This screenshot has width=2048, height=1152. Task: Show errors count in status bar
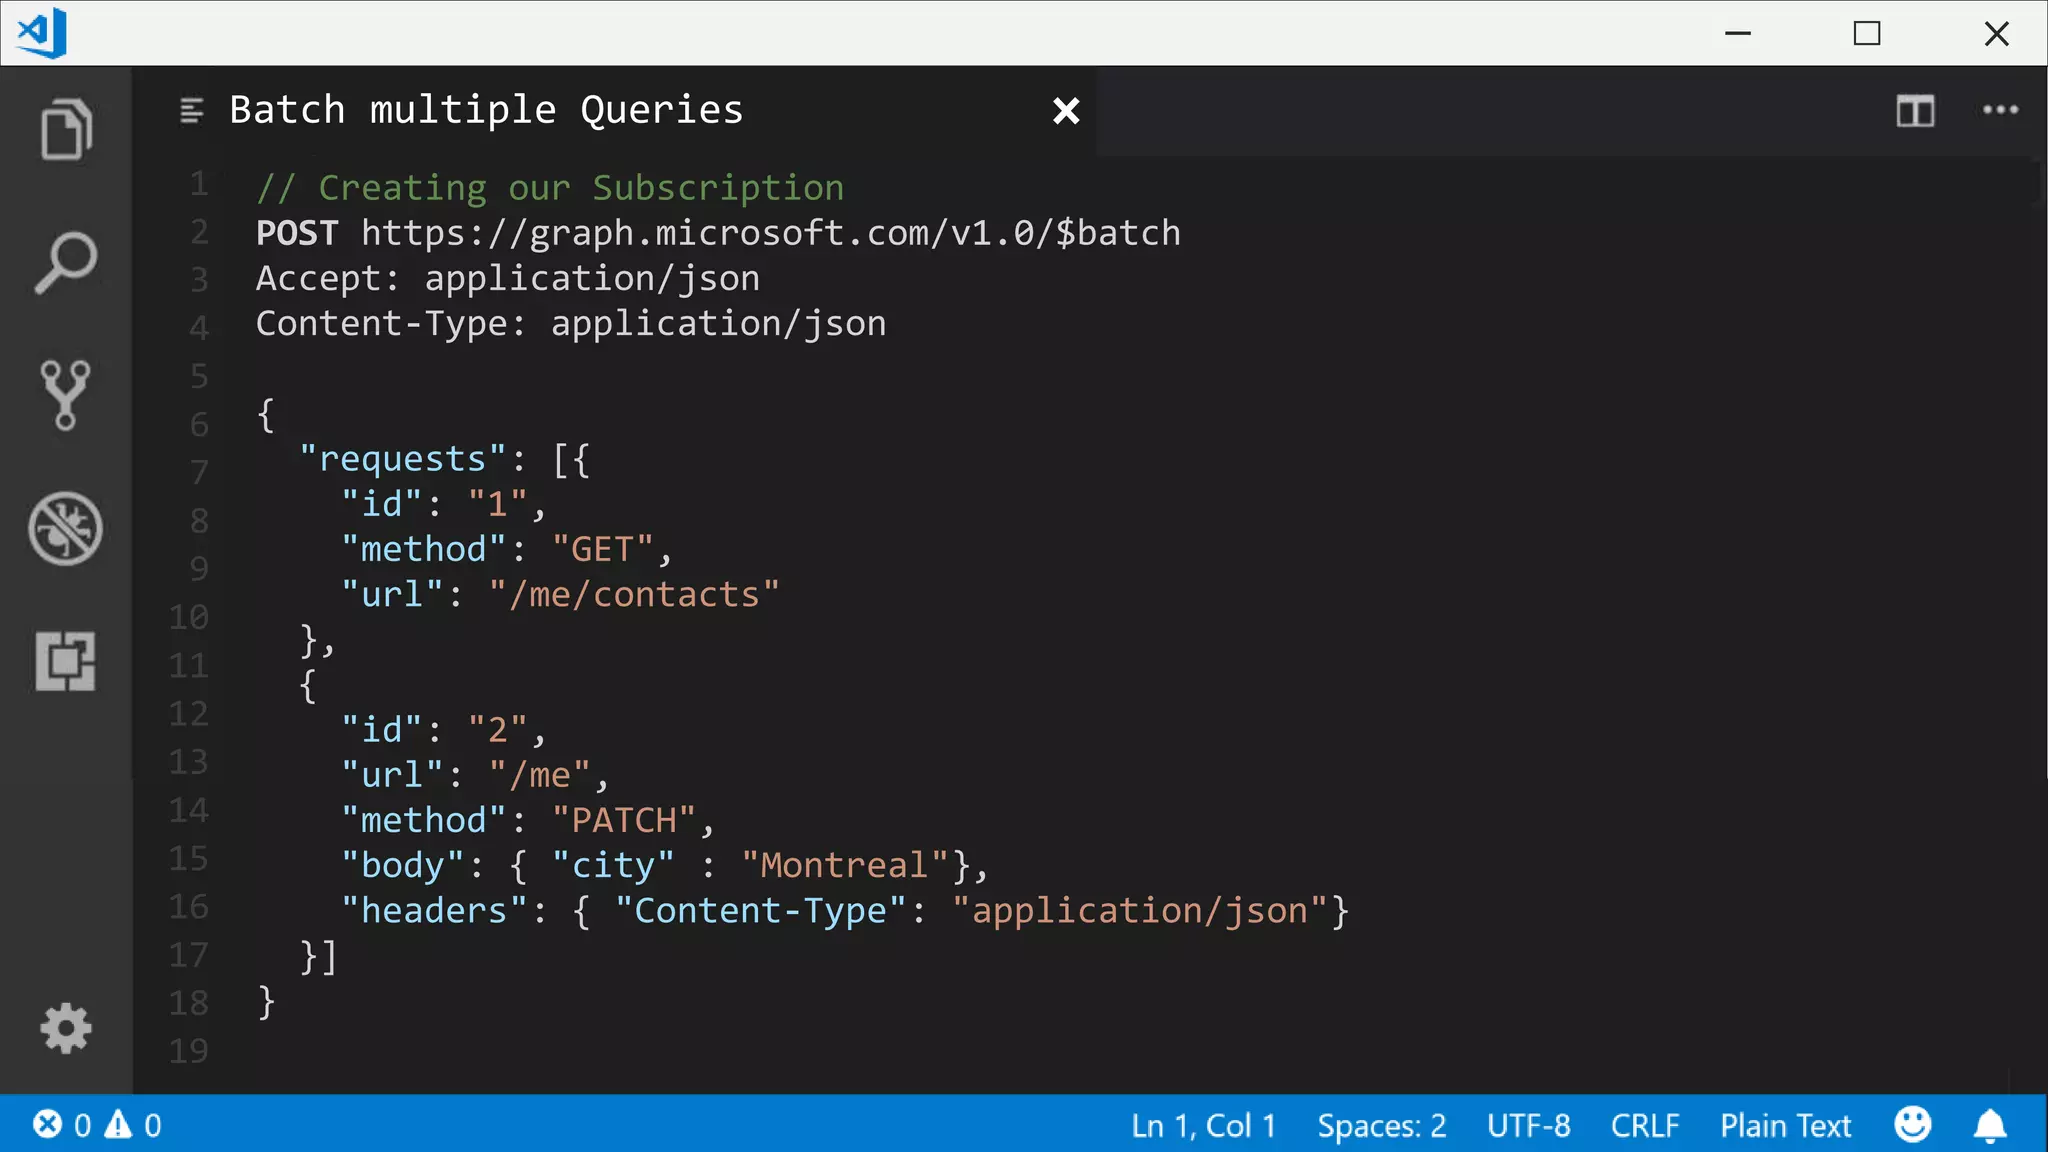(62, 1125)
